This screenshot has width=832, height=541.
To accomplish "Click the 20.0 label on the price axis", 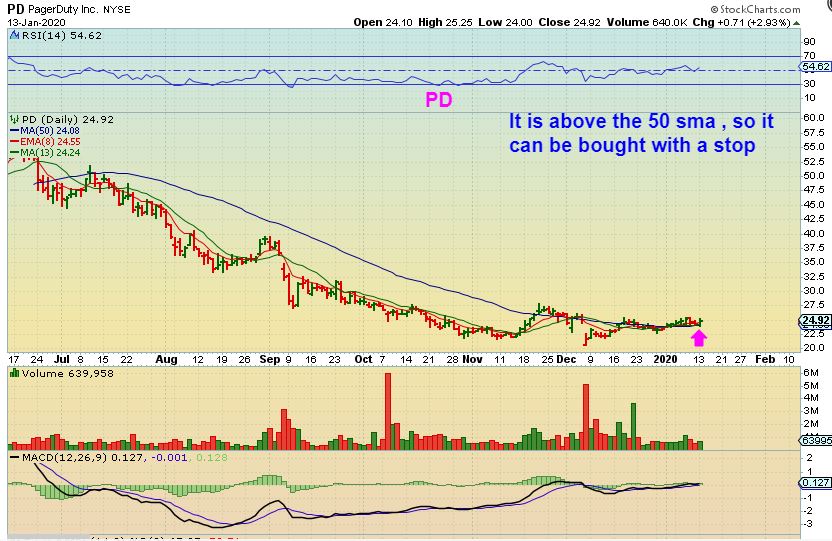I will (x=814, y=348).
